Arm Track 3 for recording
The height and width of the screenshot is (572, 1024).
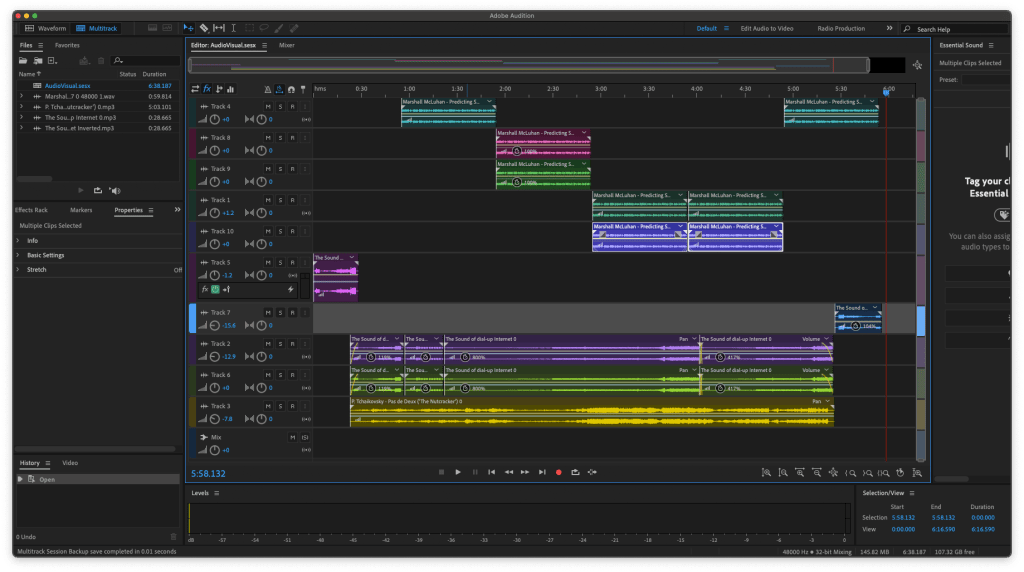click(292, 406)
